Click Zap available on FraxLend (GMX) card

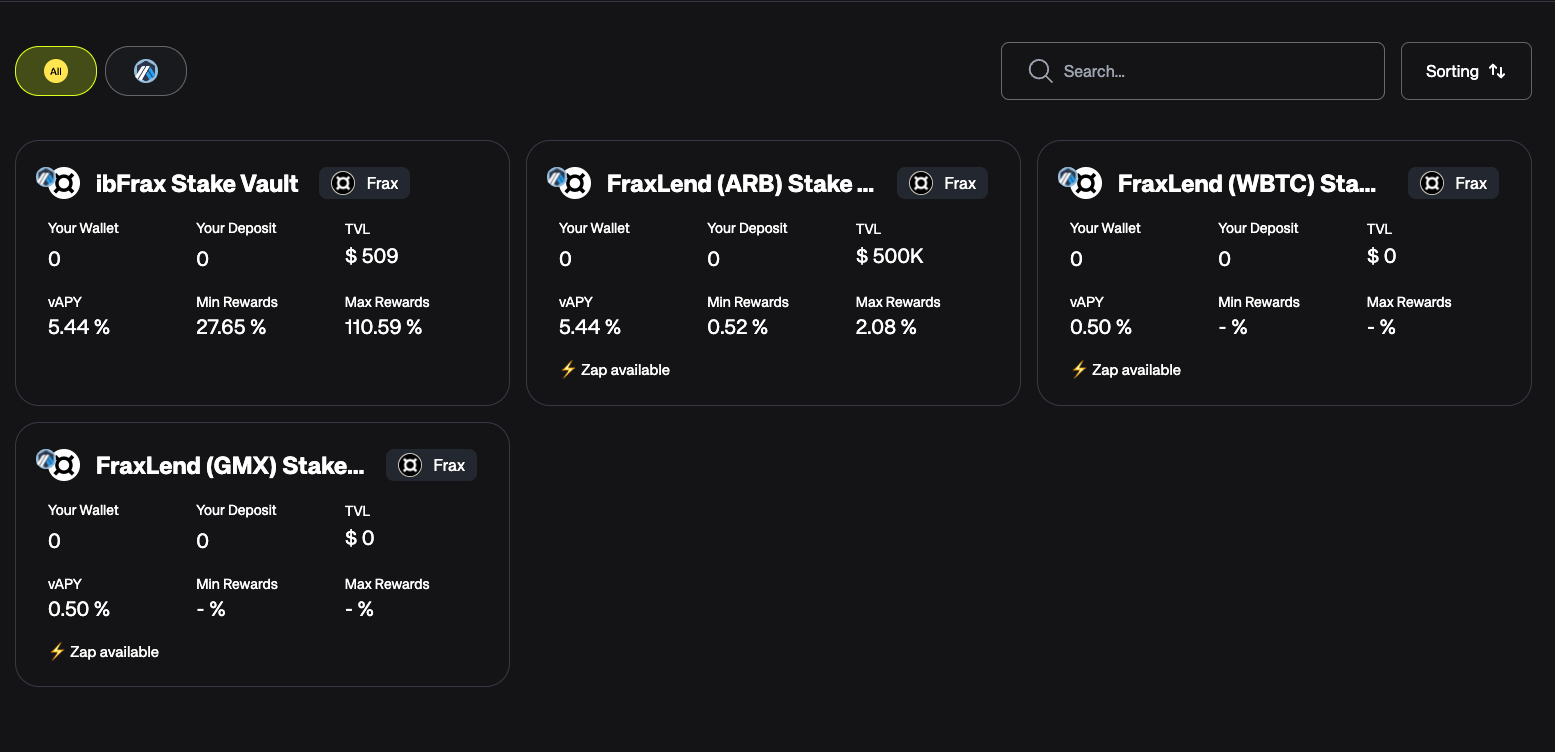point(104,652)
